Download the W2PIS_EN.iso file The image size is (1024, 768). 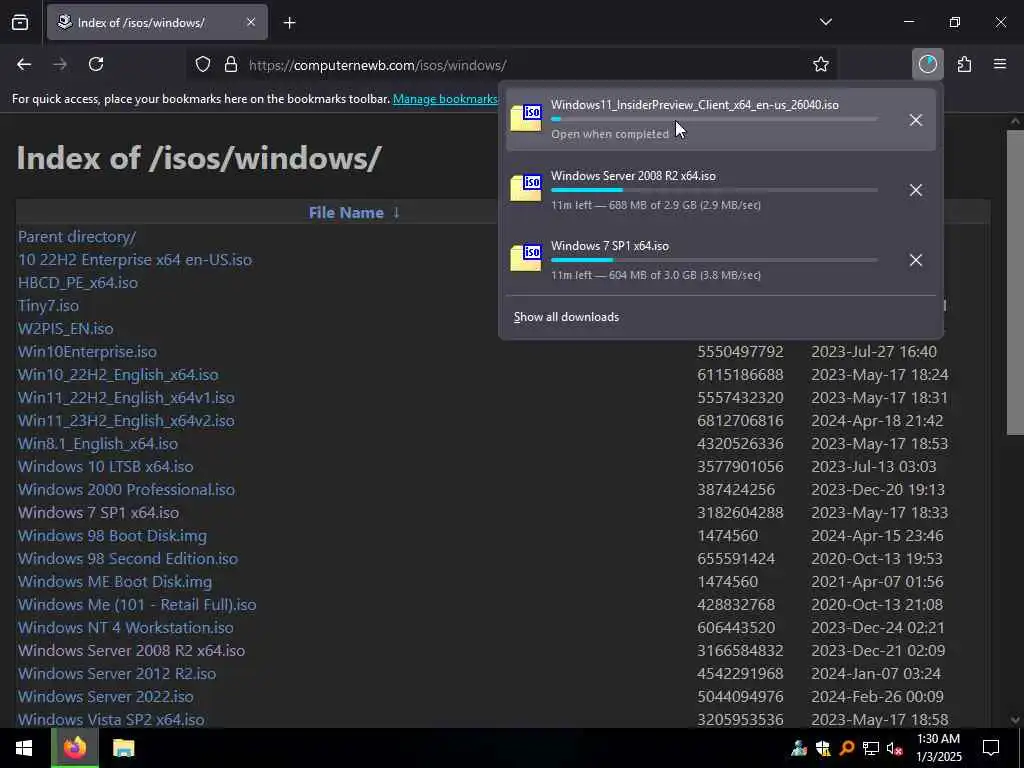point(65,328)
